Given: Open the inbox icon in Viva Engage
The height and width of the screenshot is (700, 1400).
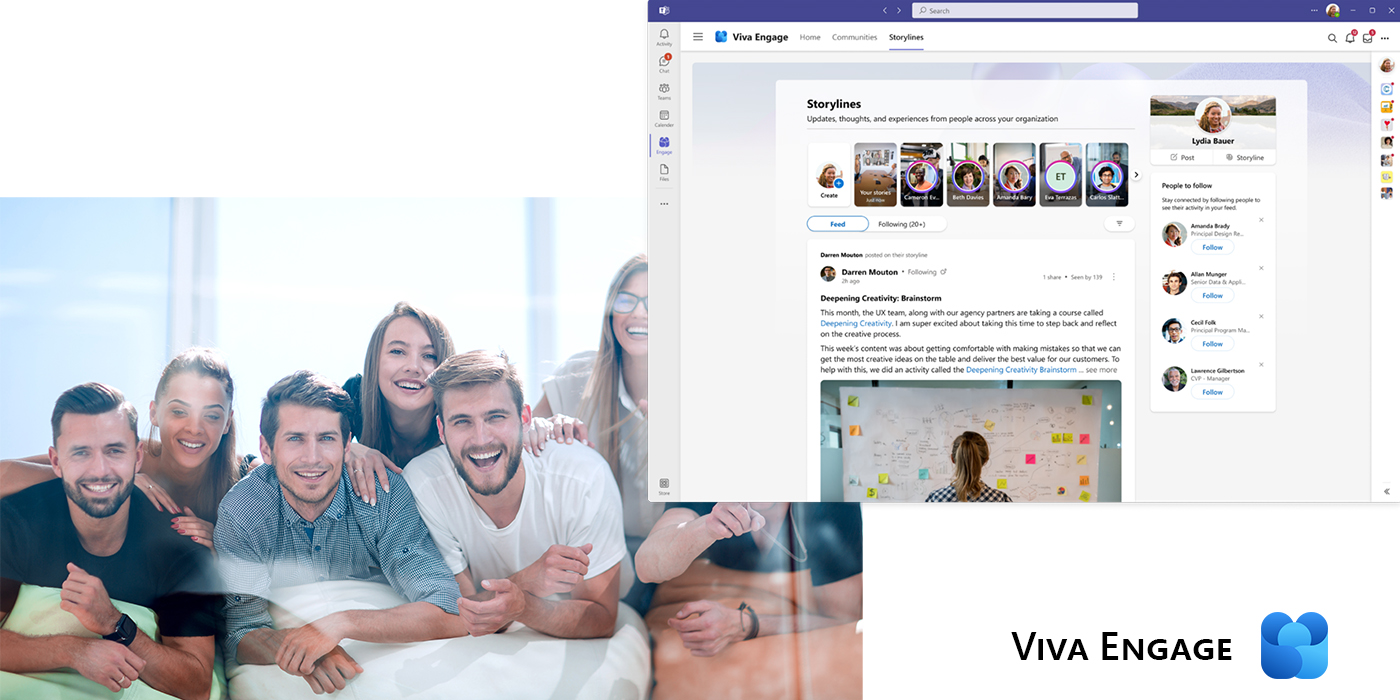Looking at the screenshot, I should tap(1367, 38).
